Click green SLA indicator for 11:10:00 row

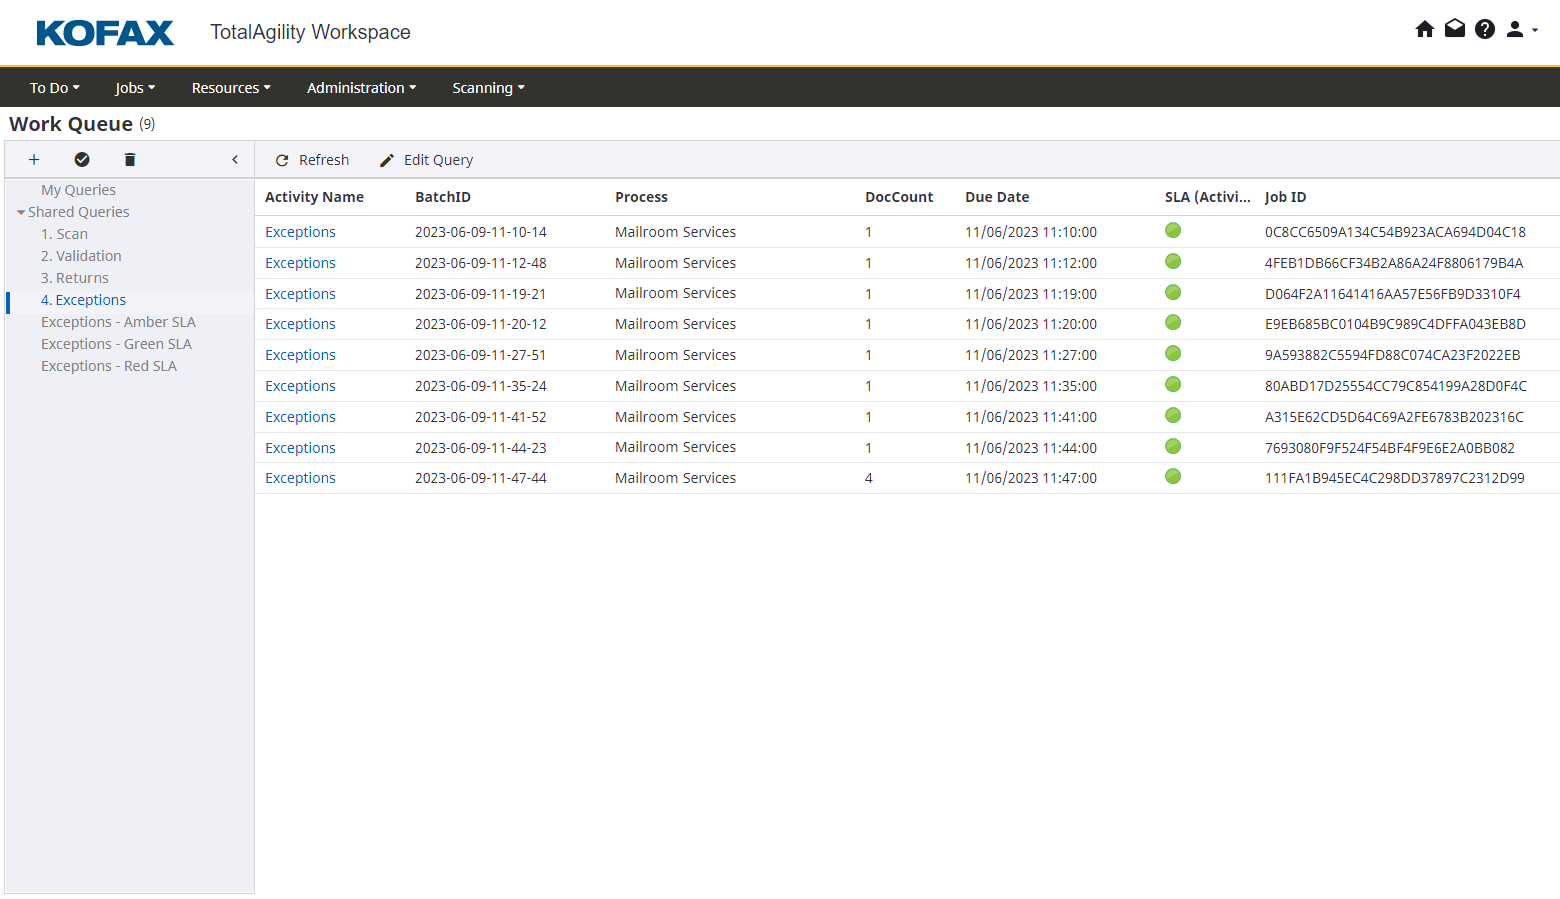tap(1173, 230)
